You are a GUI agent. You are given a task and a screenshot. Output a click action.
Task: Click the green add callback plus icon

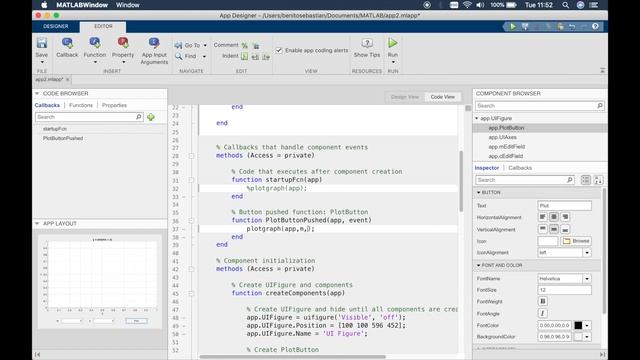pos(151,117)
